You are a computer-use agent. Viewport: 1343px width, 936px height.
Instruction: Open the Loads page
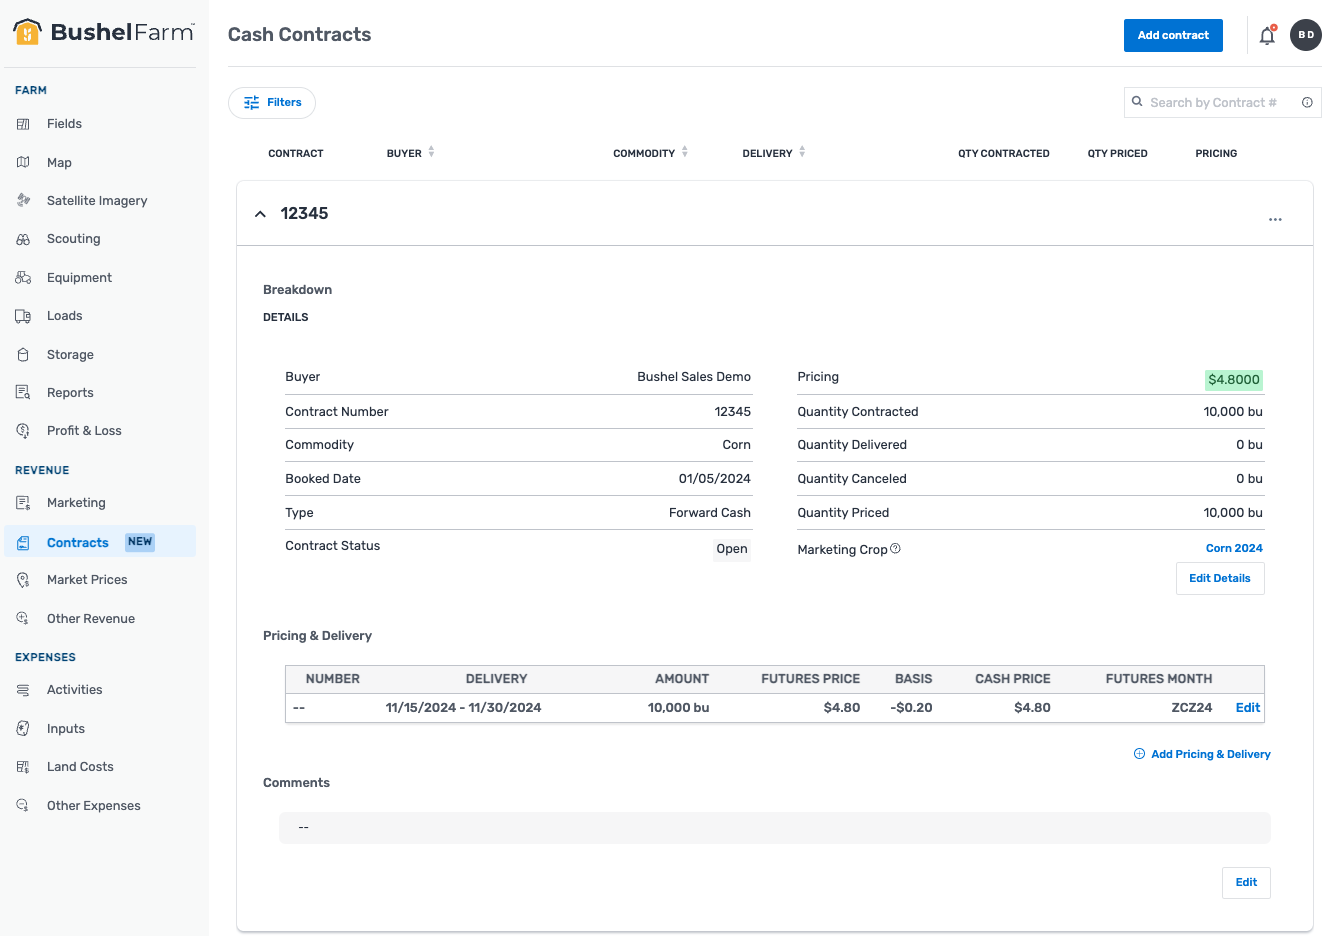(65, 316)
